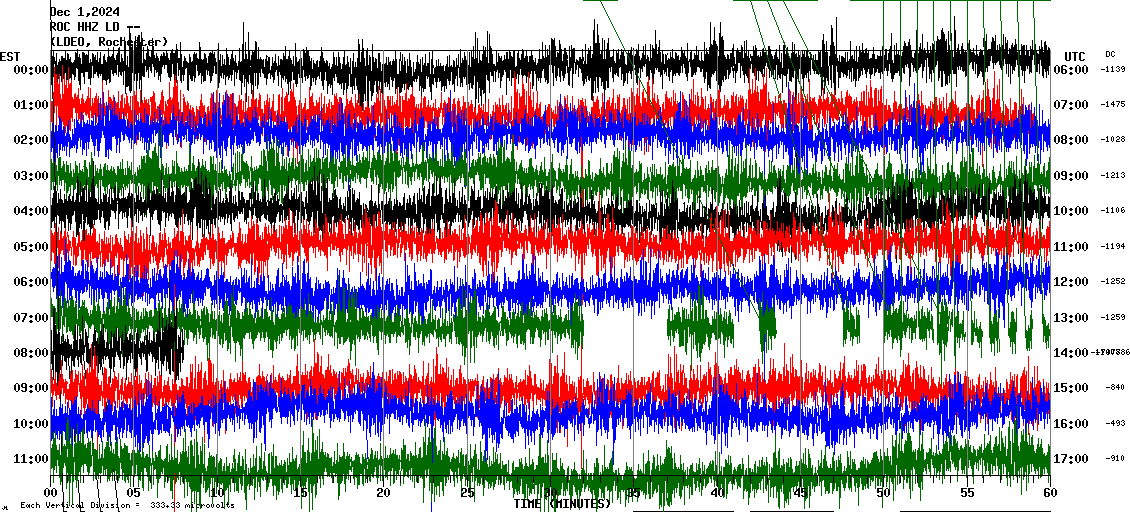Select the EST '05:00' row label
Viewport: 1130px width, 519px height.
tap(30, 247)
